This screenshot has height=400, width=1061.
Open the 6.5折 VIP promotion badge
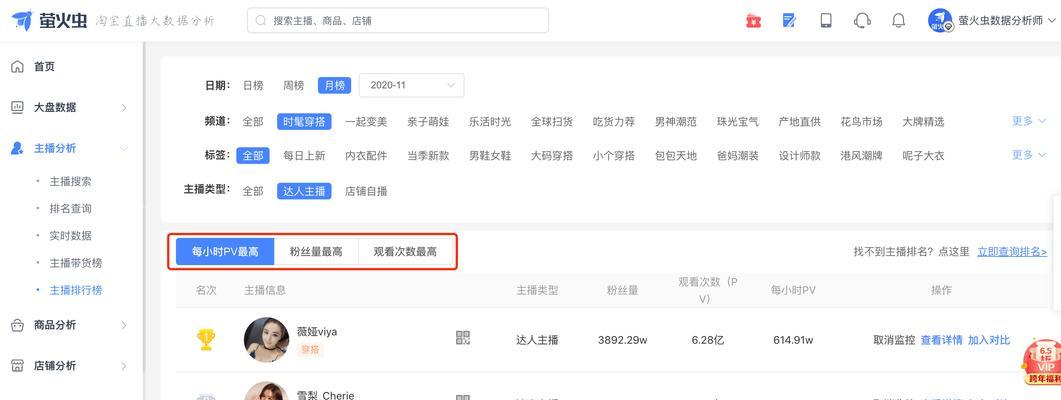pos(1043,362)
